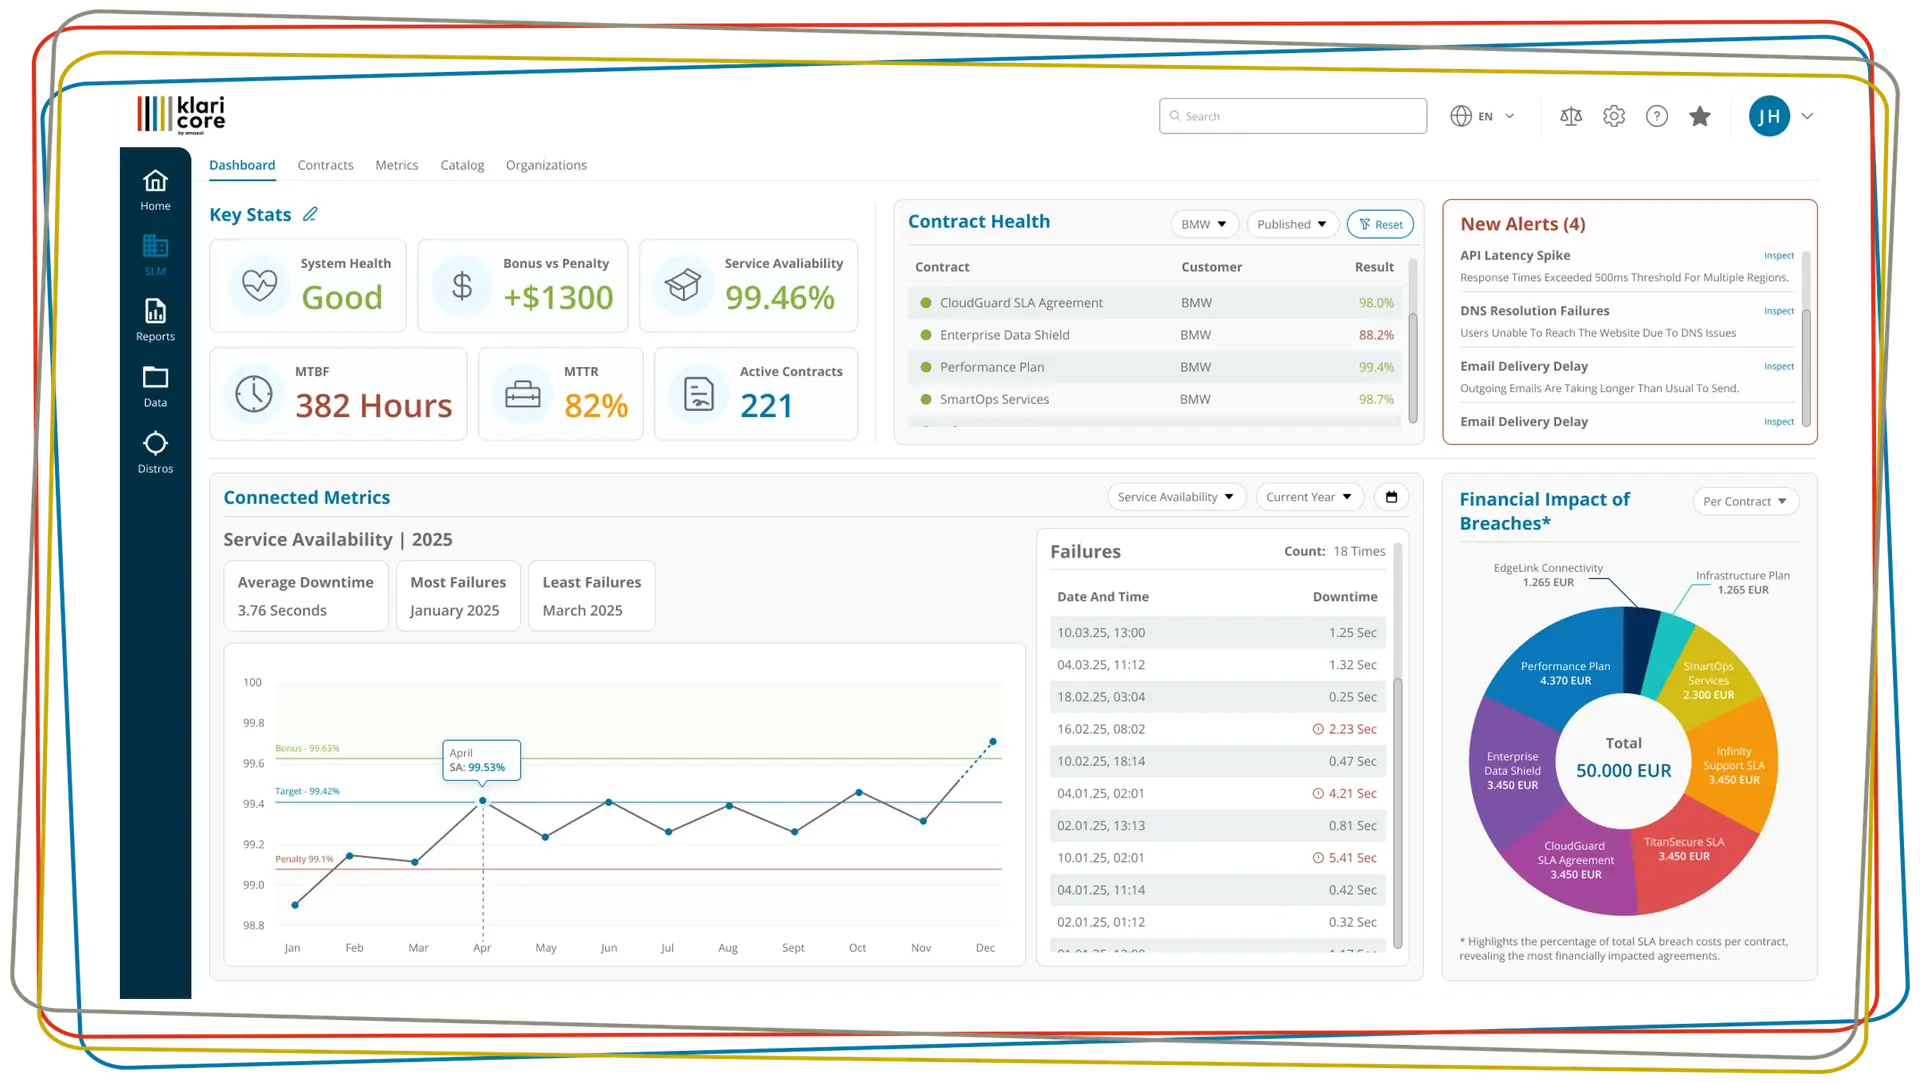Switch to the Catalog tab
This screenshot has width=1920, height=1083.
462,165
